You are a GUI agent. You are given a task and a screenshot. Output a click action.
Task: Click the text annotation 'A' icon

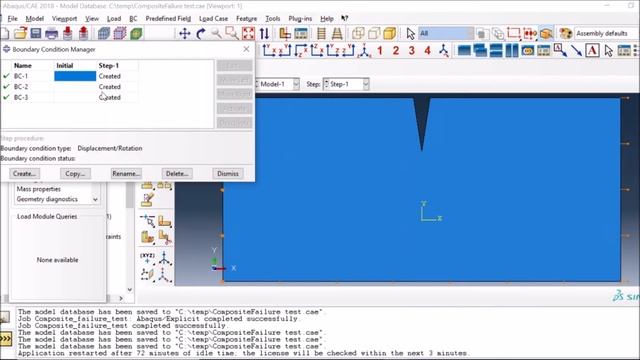592,51
